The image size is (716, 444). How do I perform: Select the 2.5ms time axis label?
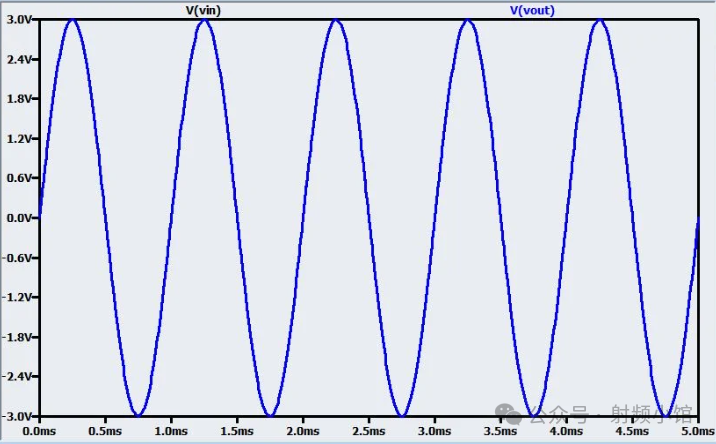pyautogui.click(x=369, y=432)
